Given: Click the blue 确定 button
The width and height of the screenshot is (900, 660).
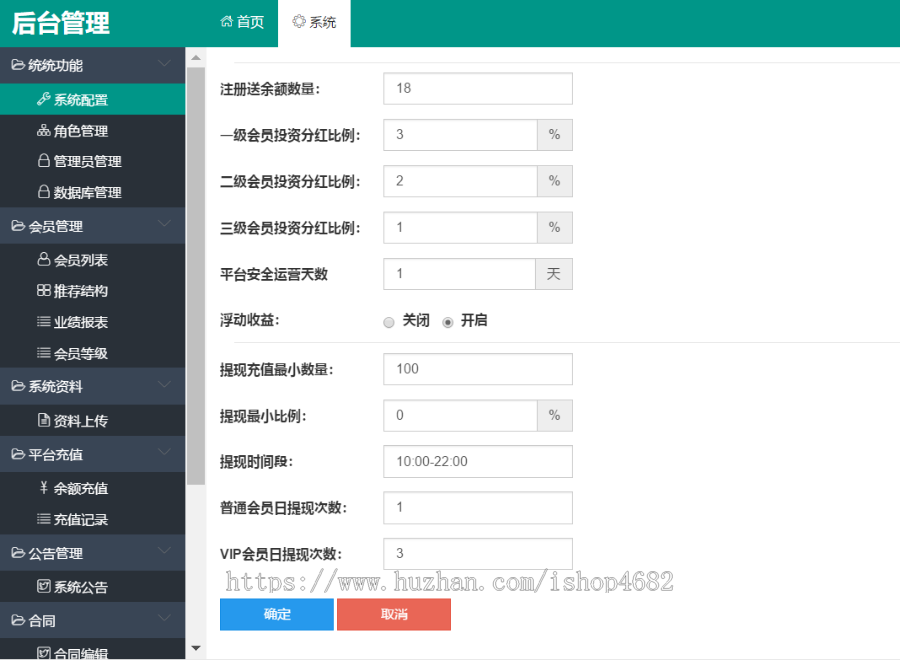Looking at the screenshot, I should click(x=277, y=614).
